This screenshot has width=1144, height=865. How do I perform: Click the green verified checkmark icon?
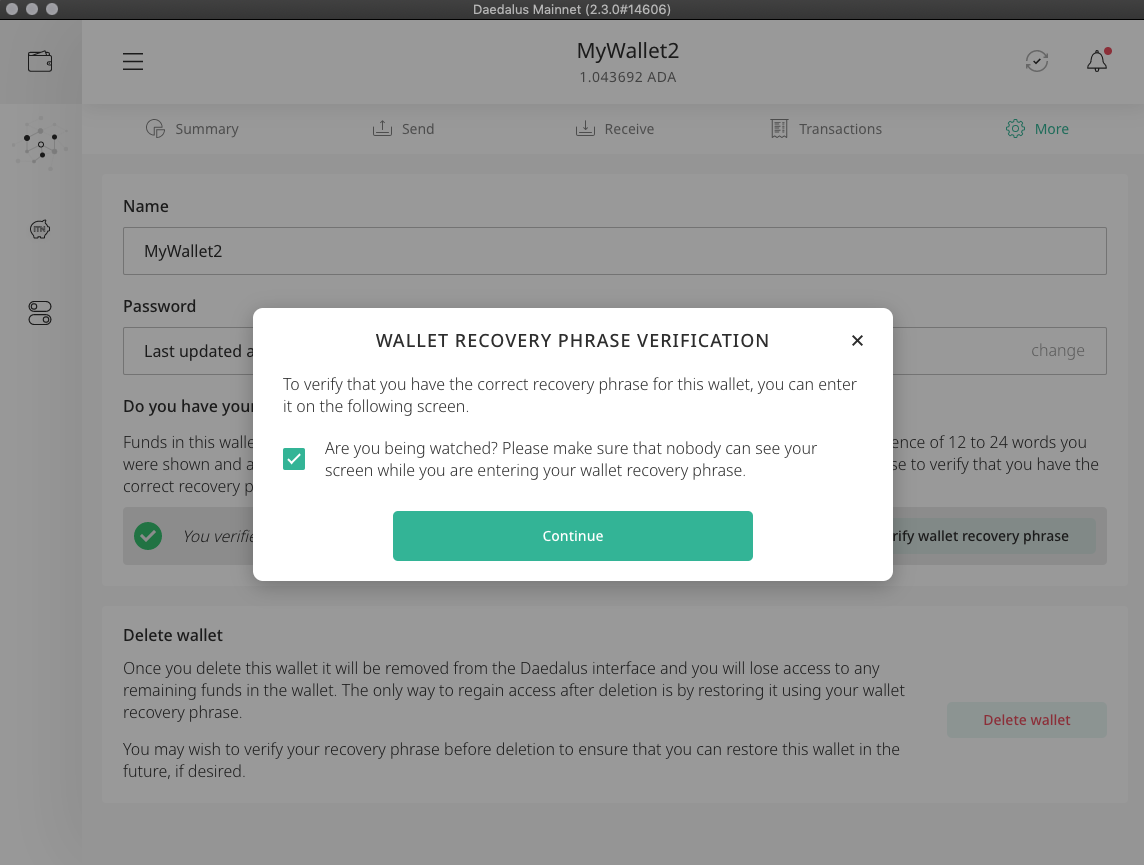[x=148, y=536]
